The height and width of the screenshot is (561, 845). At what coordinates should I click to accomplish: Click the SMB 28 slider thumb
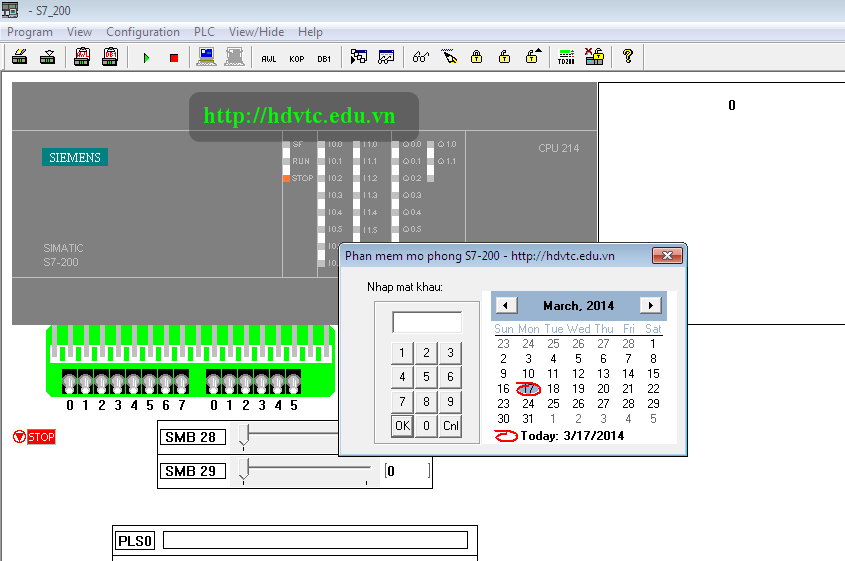[x=244, y=435]
